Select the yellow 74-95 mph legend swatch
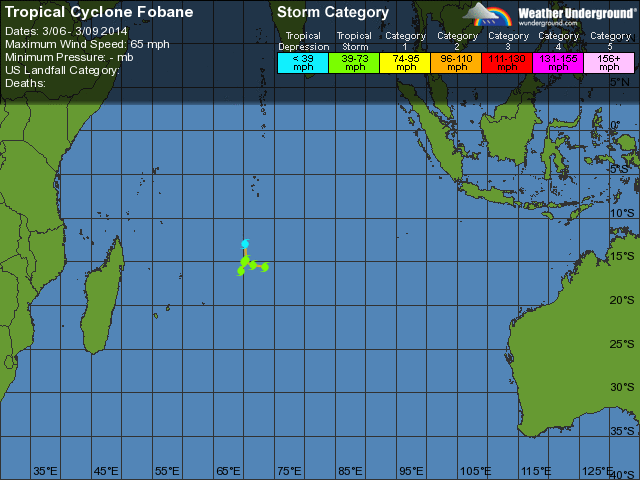The height and width of the screenshot is (480, 640). [x=405, y=61]
